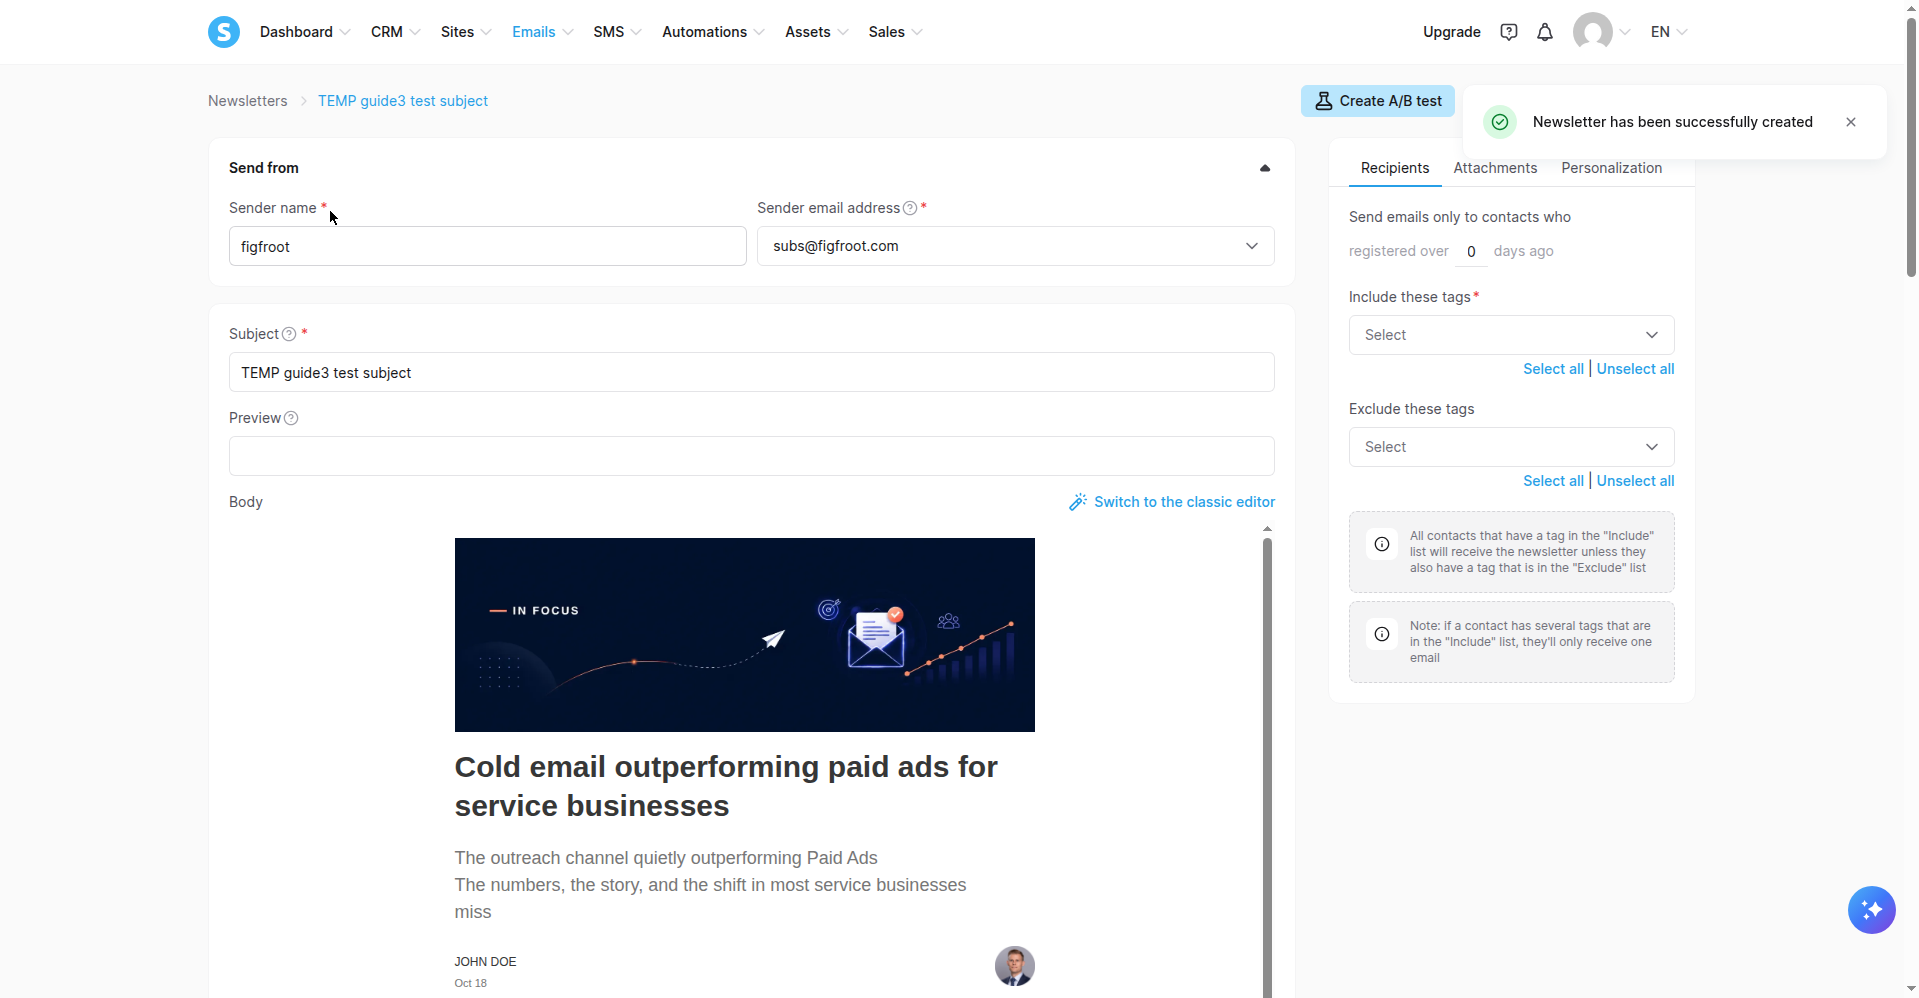Click info icon beside All contacts note

[x=1382, y=544]
